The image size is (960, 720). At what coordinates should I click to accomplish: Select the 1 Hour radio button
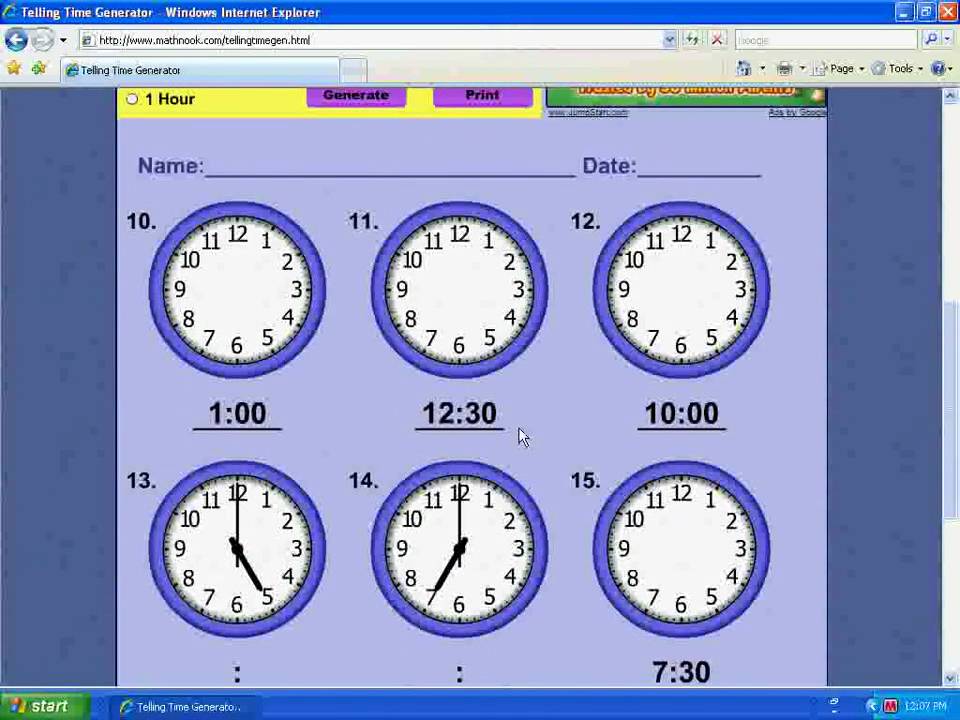(x=132, y=99)
